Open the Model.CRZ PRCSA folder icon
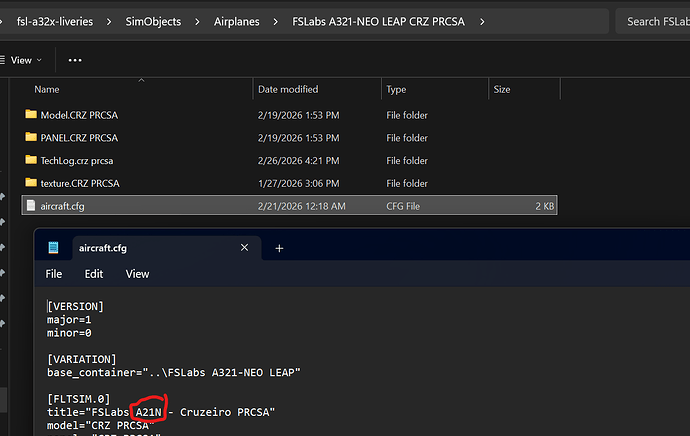 (31, 114)
